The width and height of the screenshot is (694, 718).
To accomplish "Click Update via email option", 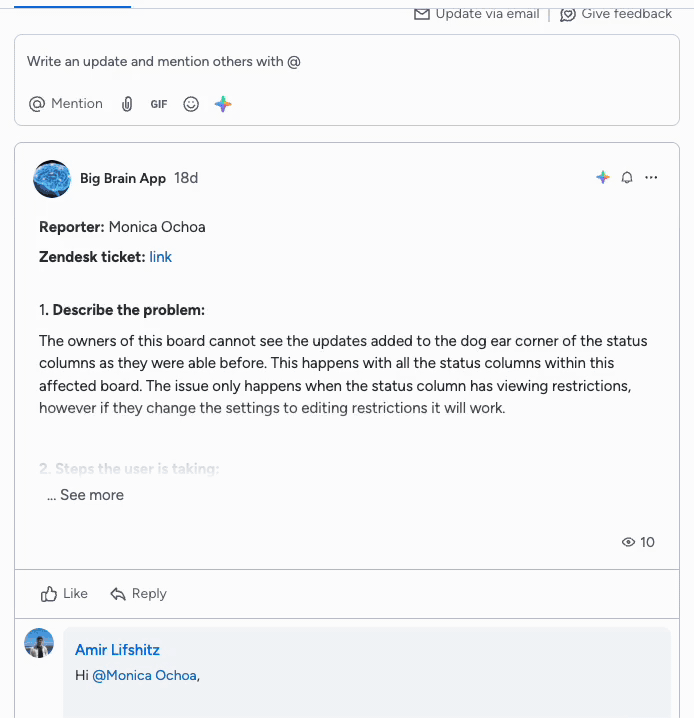I will click(x=476, y=14).
